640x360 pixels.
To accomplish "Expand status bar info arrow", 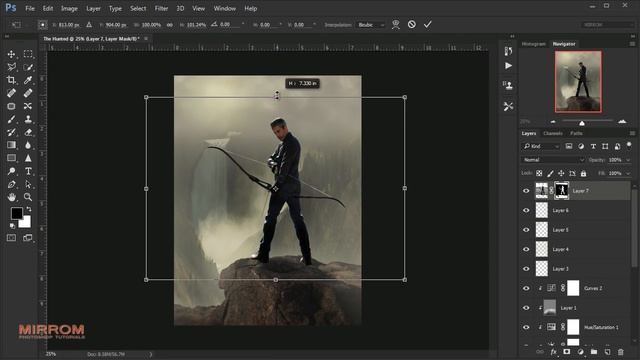I will click(151, 354).
